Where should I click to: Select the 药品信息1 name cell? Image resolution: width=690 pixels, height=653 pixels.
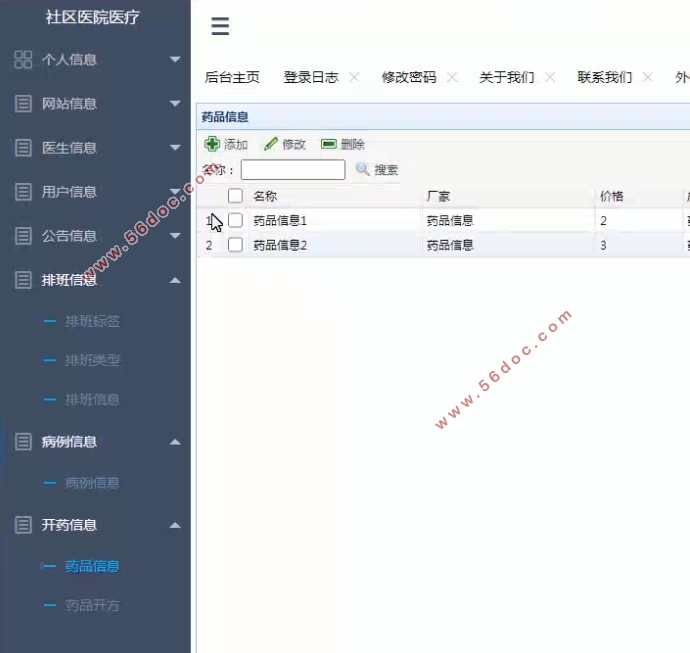pos(280,220)
